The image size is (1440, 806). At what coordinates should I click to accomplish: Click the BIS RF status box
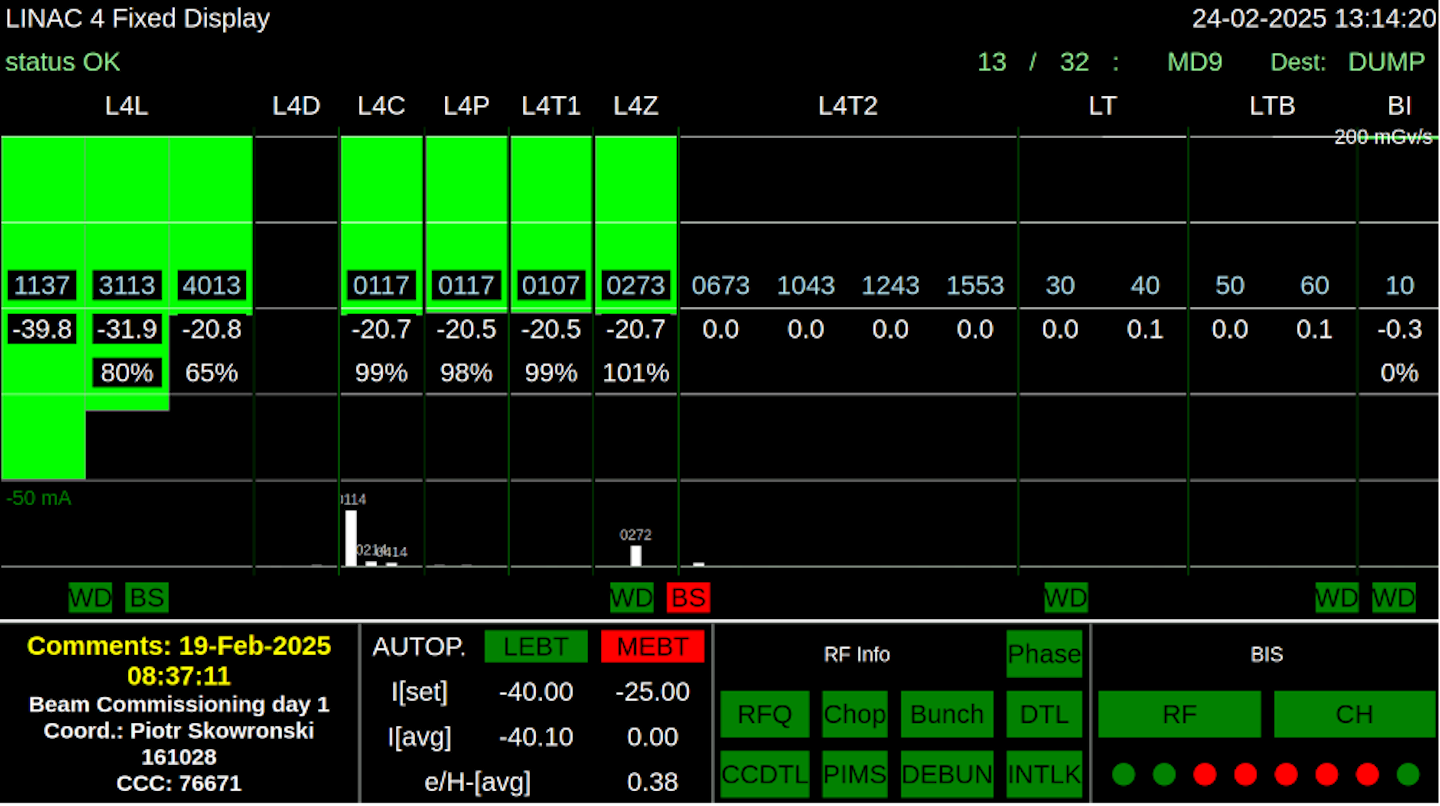click(x=1179, y=714)
